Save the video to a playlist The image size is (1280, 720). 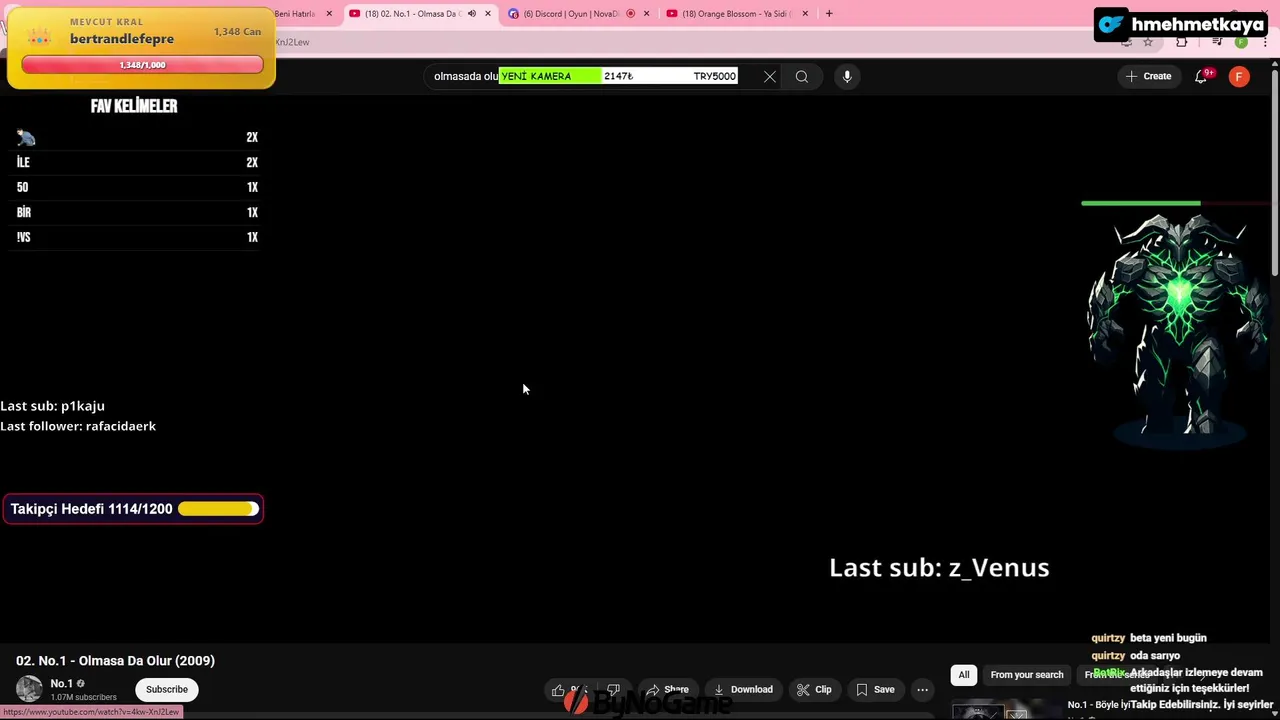tap(875, 689)
